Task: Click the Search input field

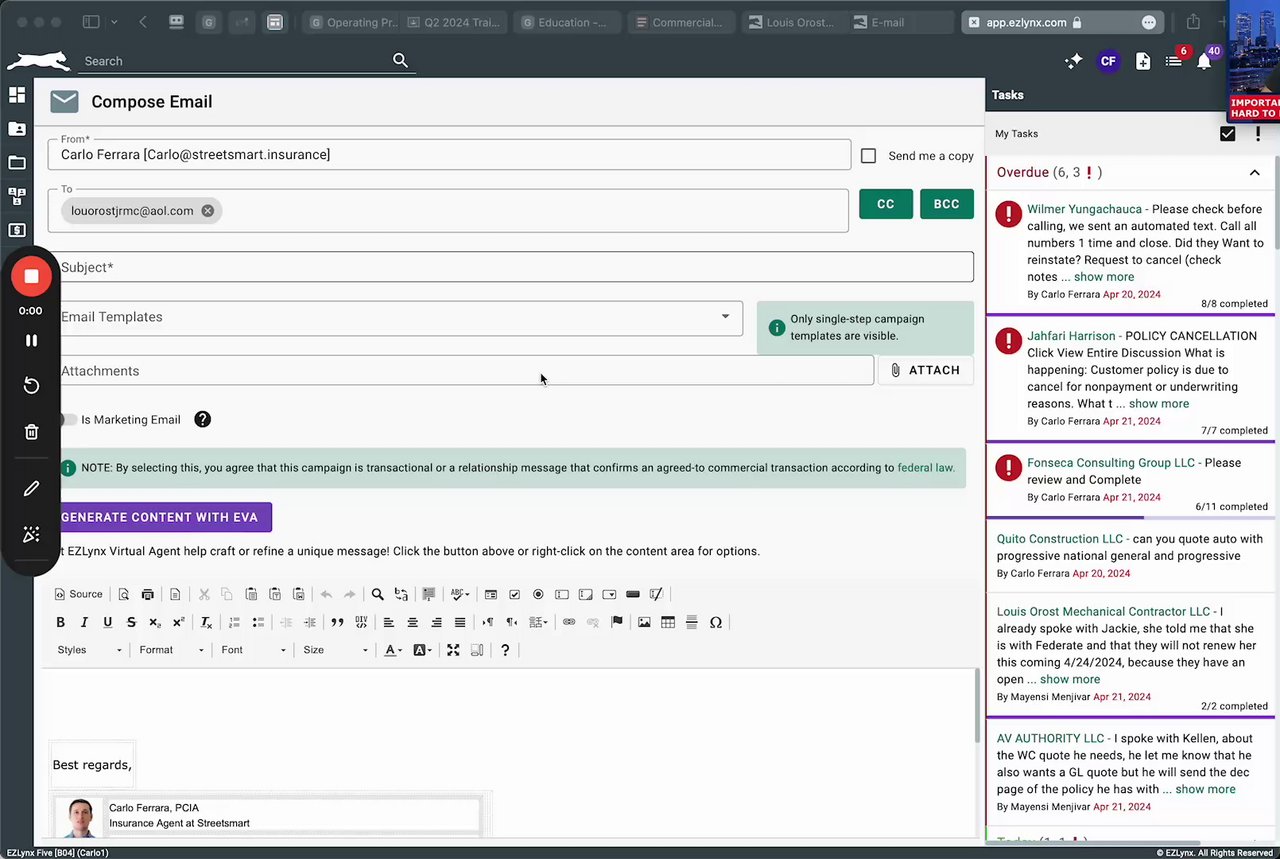Action: 235,61
